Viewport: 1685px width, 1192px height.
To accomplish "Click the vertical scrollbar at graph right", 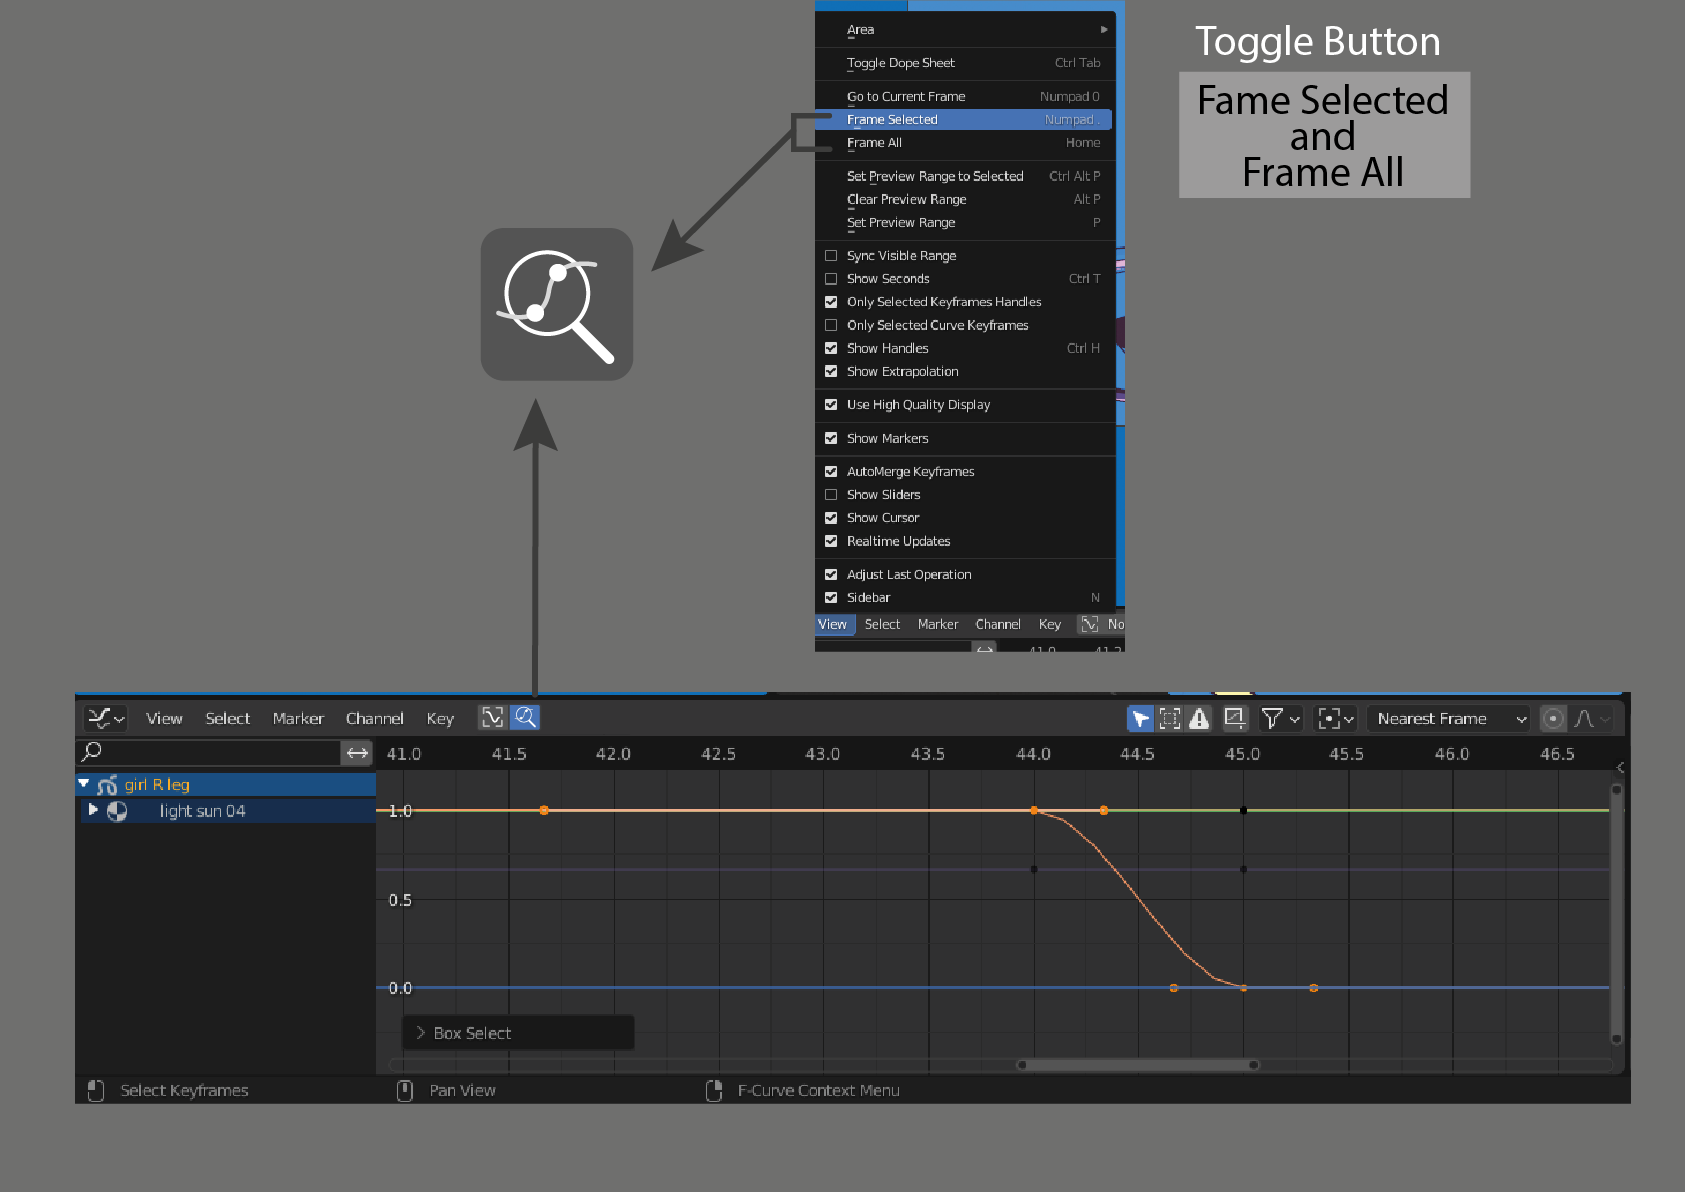I will click(x=1616, y=914).
